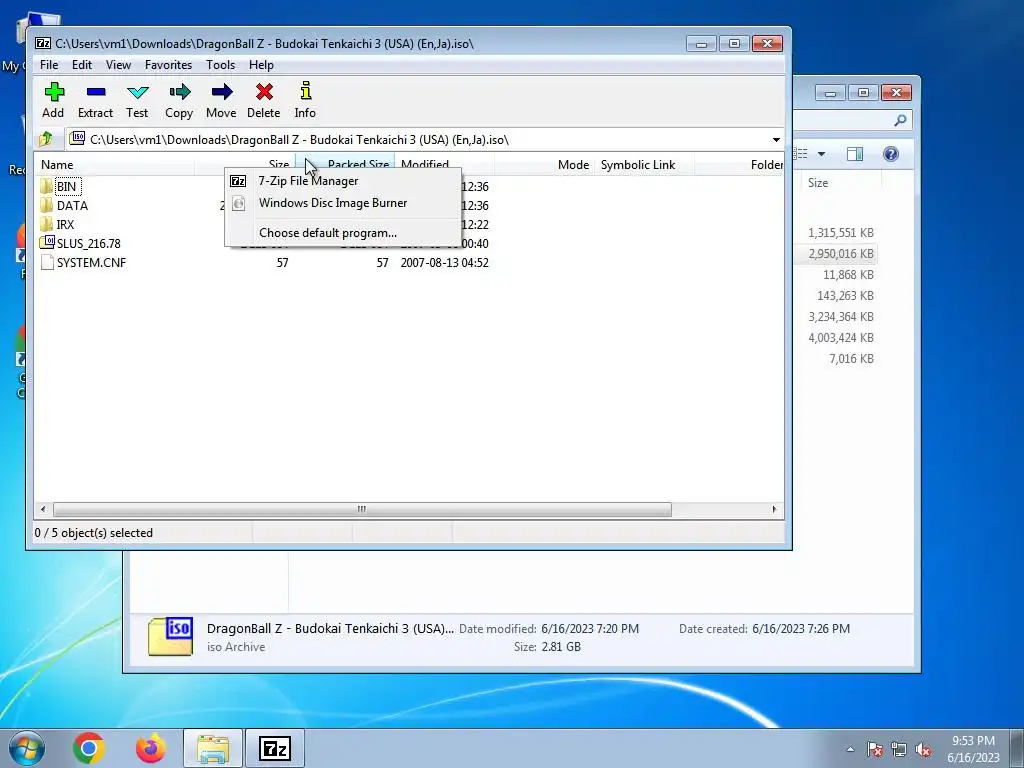Toggle the Explorer preview pane icon
This screenshot has width=1024, height=768.
pyautogui.click(x=855, y=154)
